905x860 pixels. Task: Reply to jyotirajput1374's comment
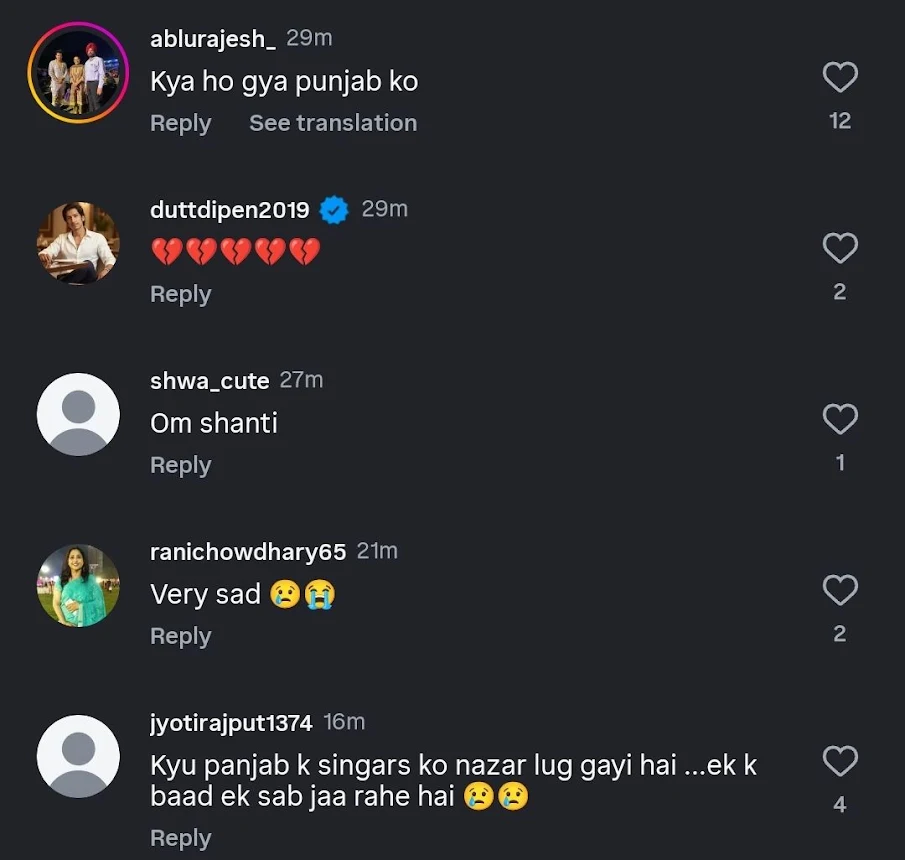pyautogui.click(x=180, y=838)
